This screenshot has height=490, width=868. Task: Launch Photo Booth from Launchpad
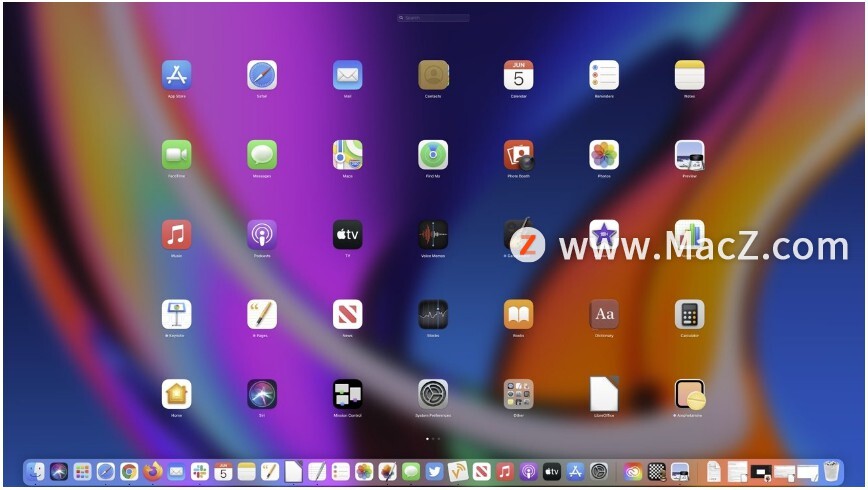519,154
